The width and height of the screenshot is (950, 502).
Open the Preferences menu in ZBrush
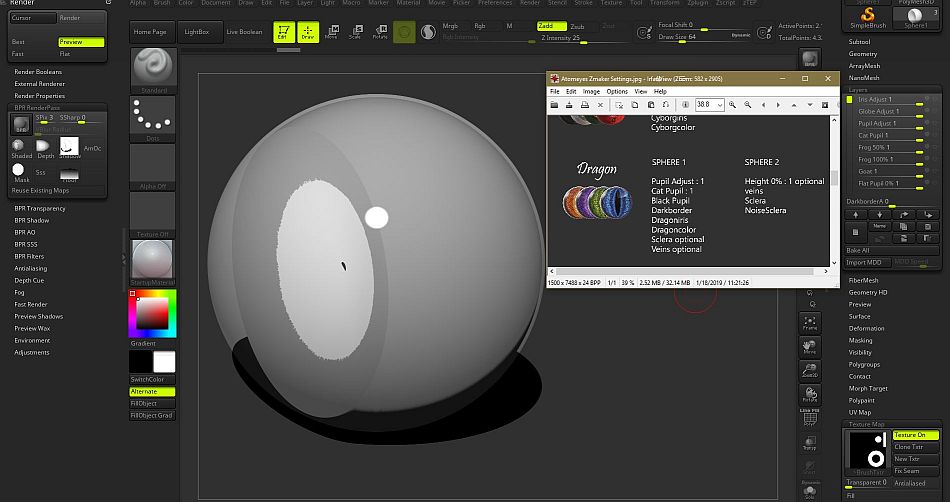click(x=495, y=3)
